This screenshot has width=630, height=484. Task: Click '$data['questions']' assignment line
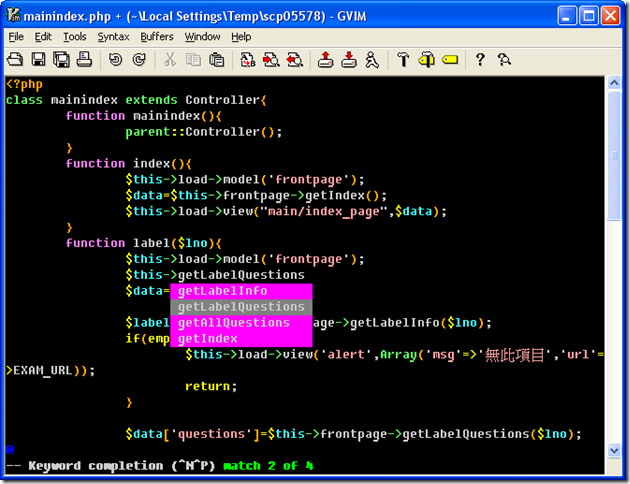pyautogui.click(x=354, y=434)
